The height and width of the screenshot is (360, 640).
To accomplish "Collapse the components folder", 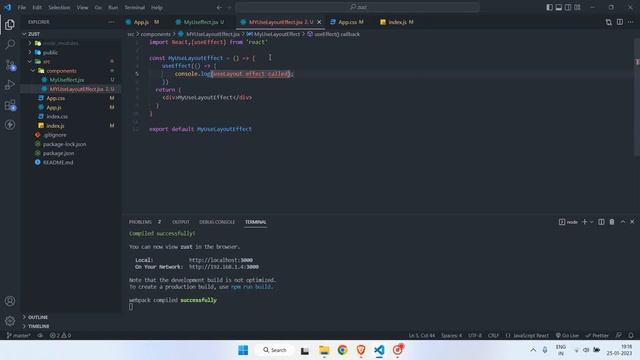I will [33, 71].
